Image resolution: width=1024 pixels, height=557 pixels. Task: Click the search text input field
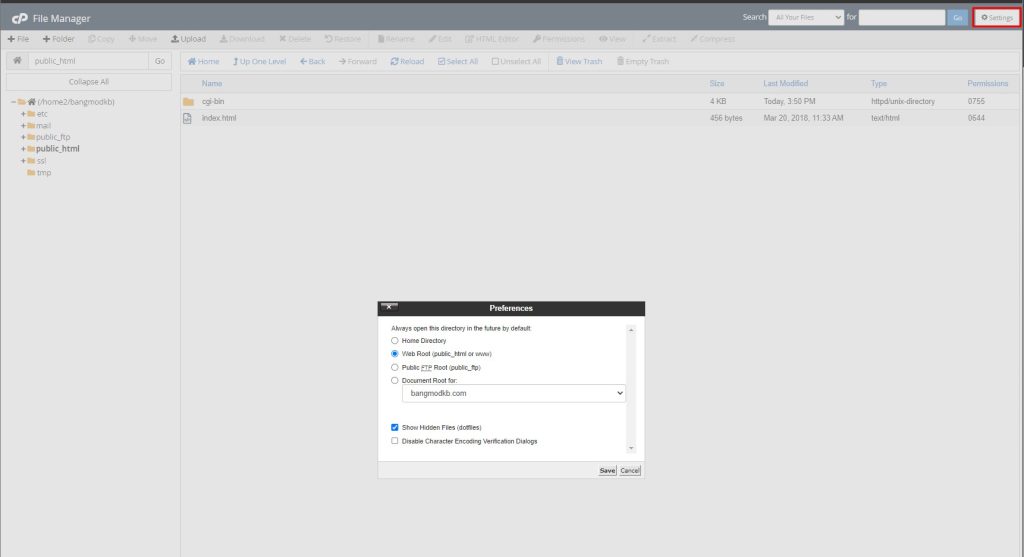(901, 18)
